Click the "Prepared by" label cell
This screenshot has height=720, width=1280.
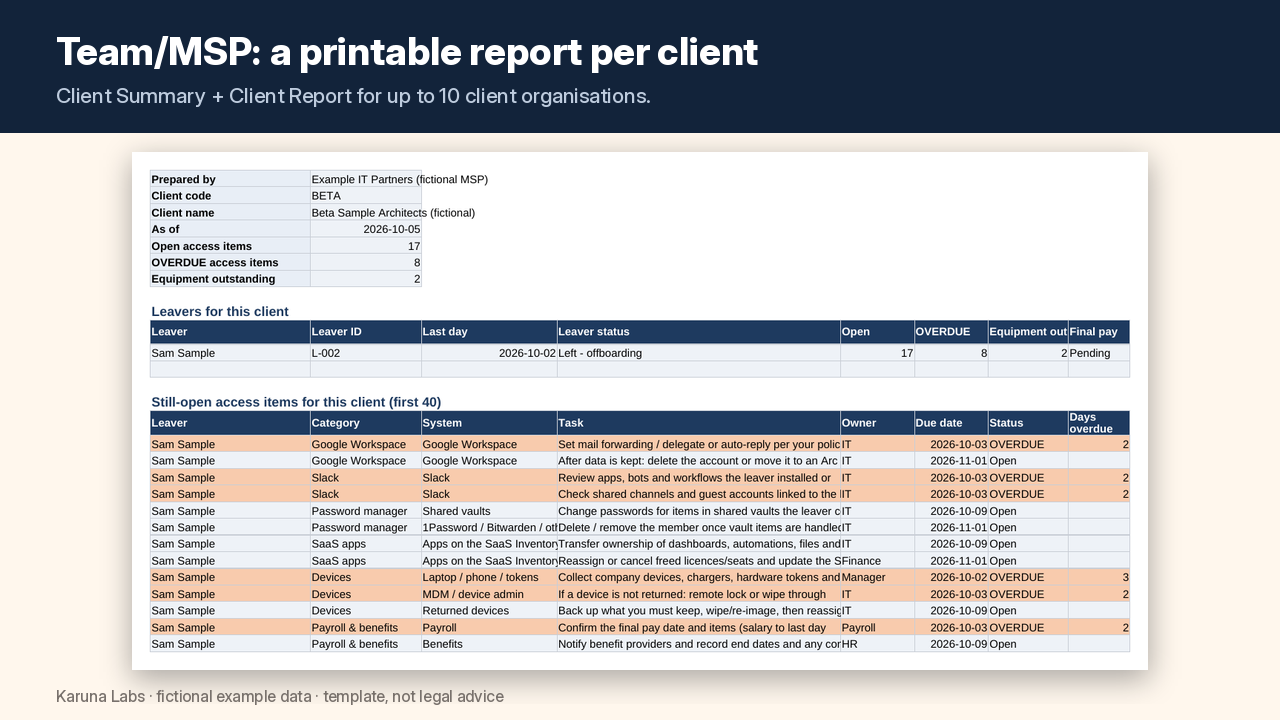[x=230, y=179]
